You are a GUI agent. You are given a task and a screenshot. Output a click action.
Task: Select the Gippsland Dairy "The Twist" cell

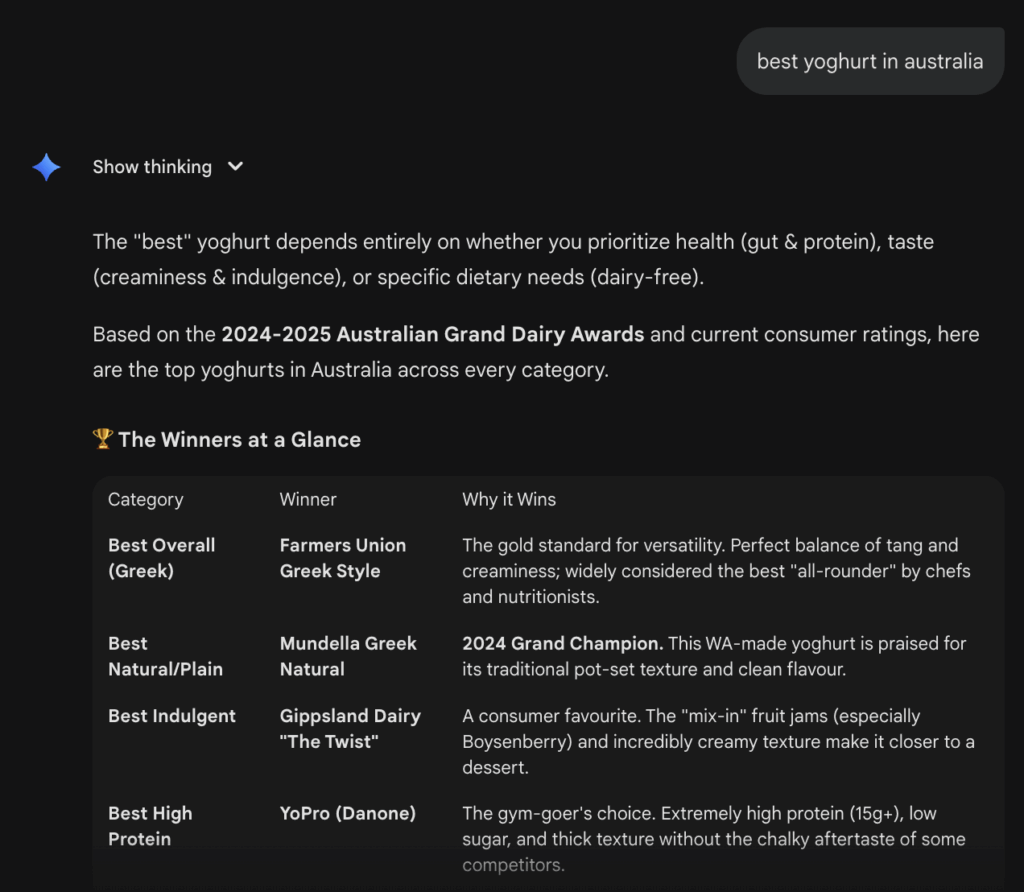point(349,728)
